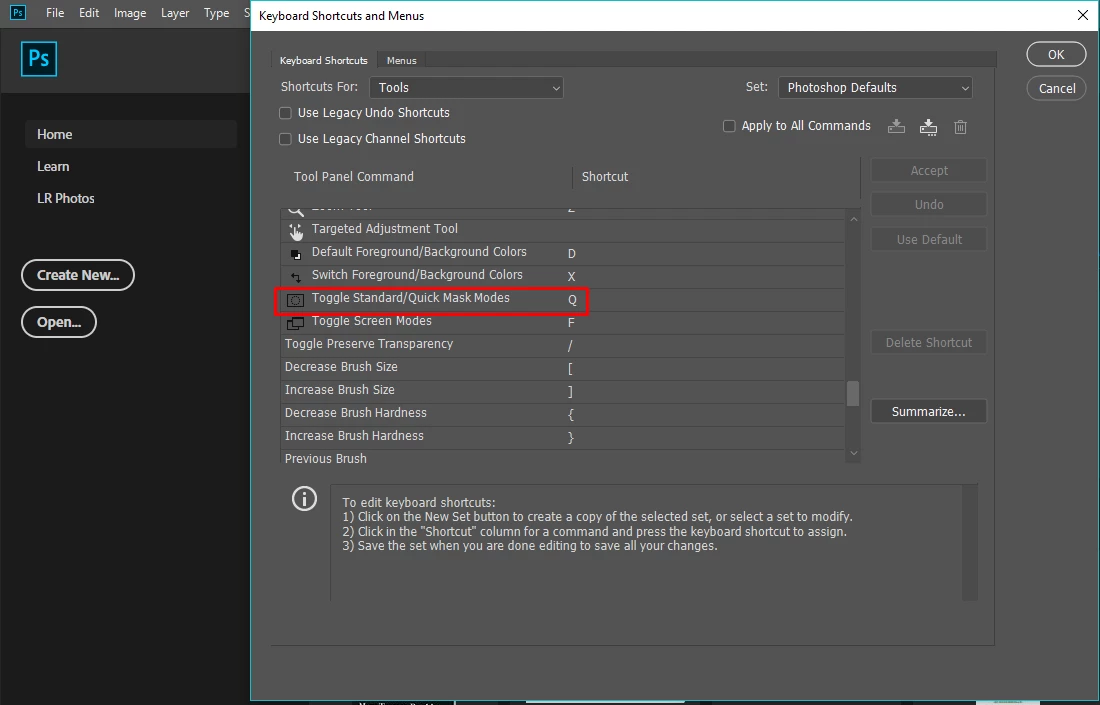Enable Use Legacy Undo Shortcuts
Image resolution: width=1100 pixels, height=705 pixels.
tap(286, 113)
